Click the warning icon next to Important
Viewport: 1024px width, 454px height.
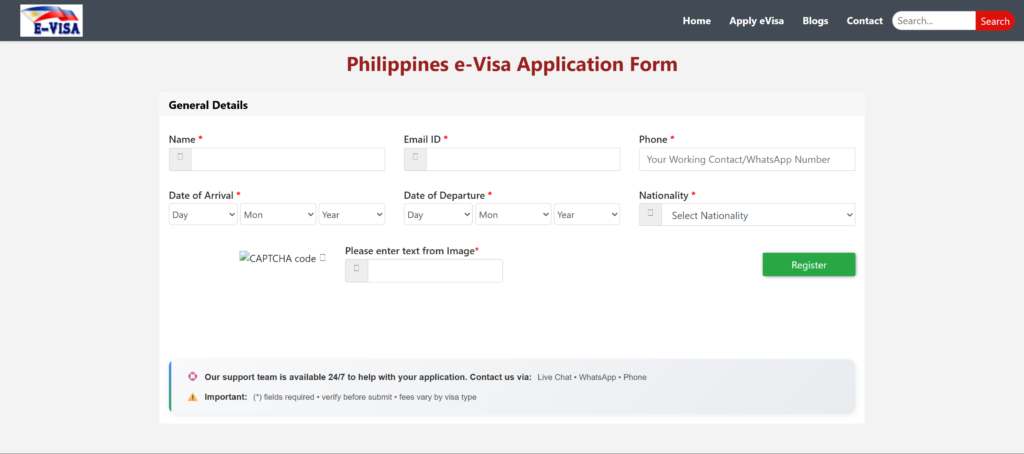click(193, 397)
